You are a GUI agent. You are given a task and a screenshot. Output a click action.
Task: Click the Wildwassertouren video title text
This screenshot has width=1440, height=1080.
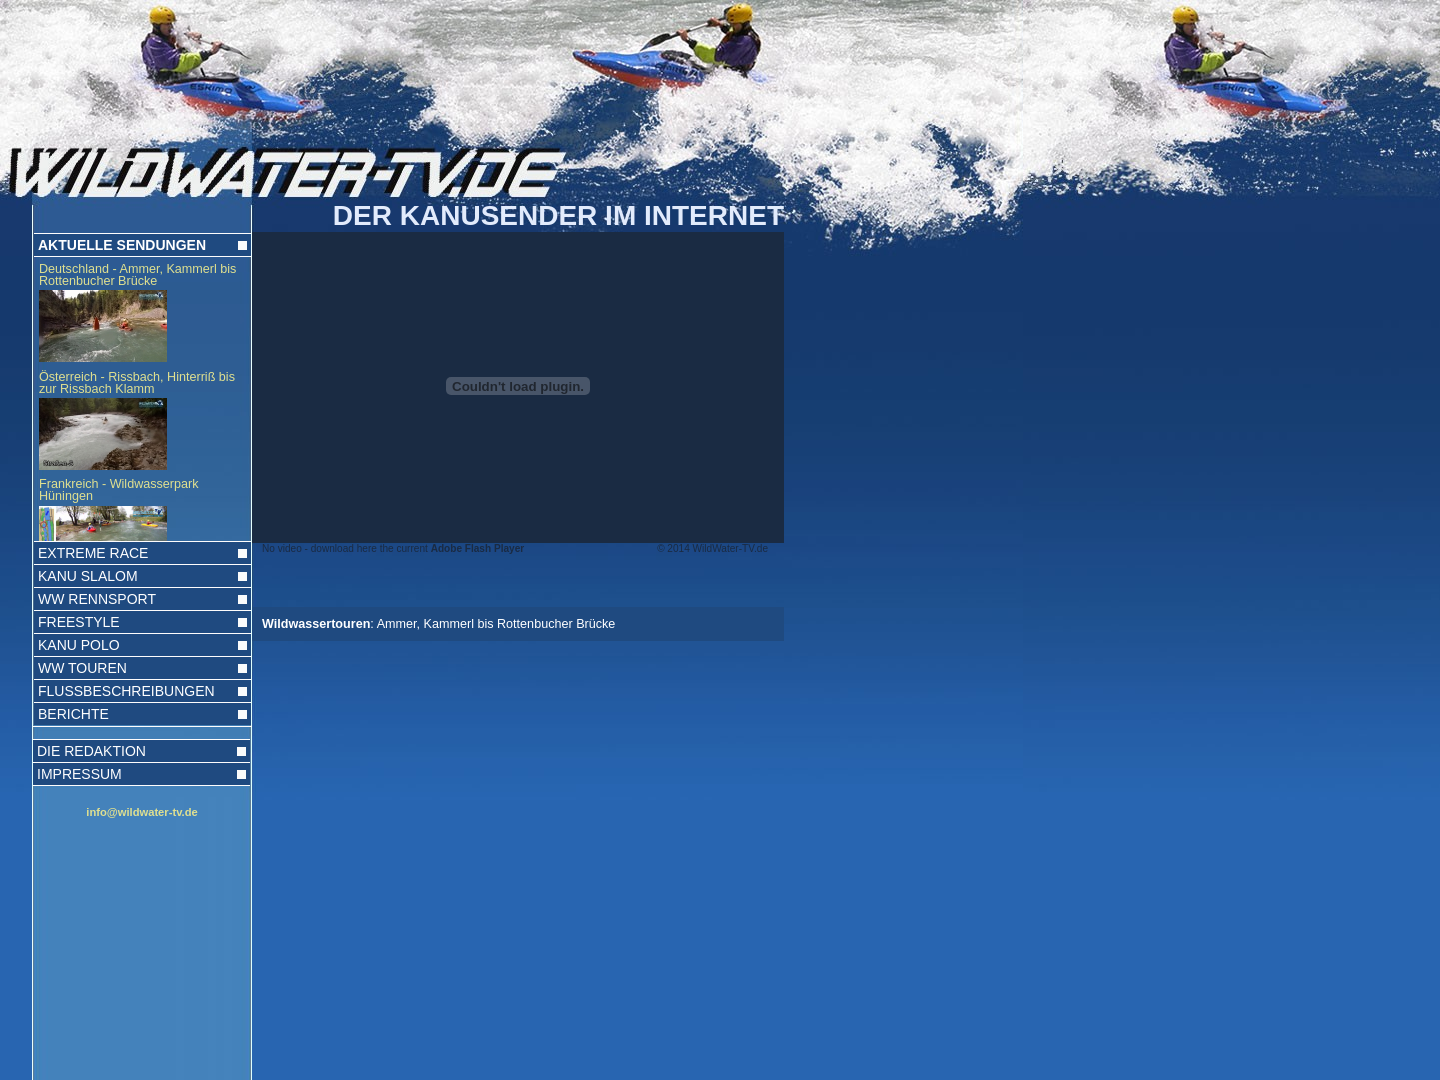[x=438, y=624]
